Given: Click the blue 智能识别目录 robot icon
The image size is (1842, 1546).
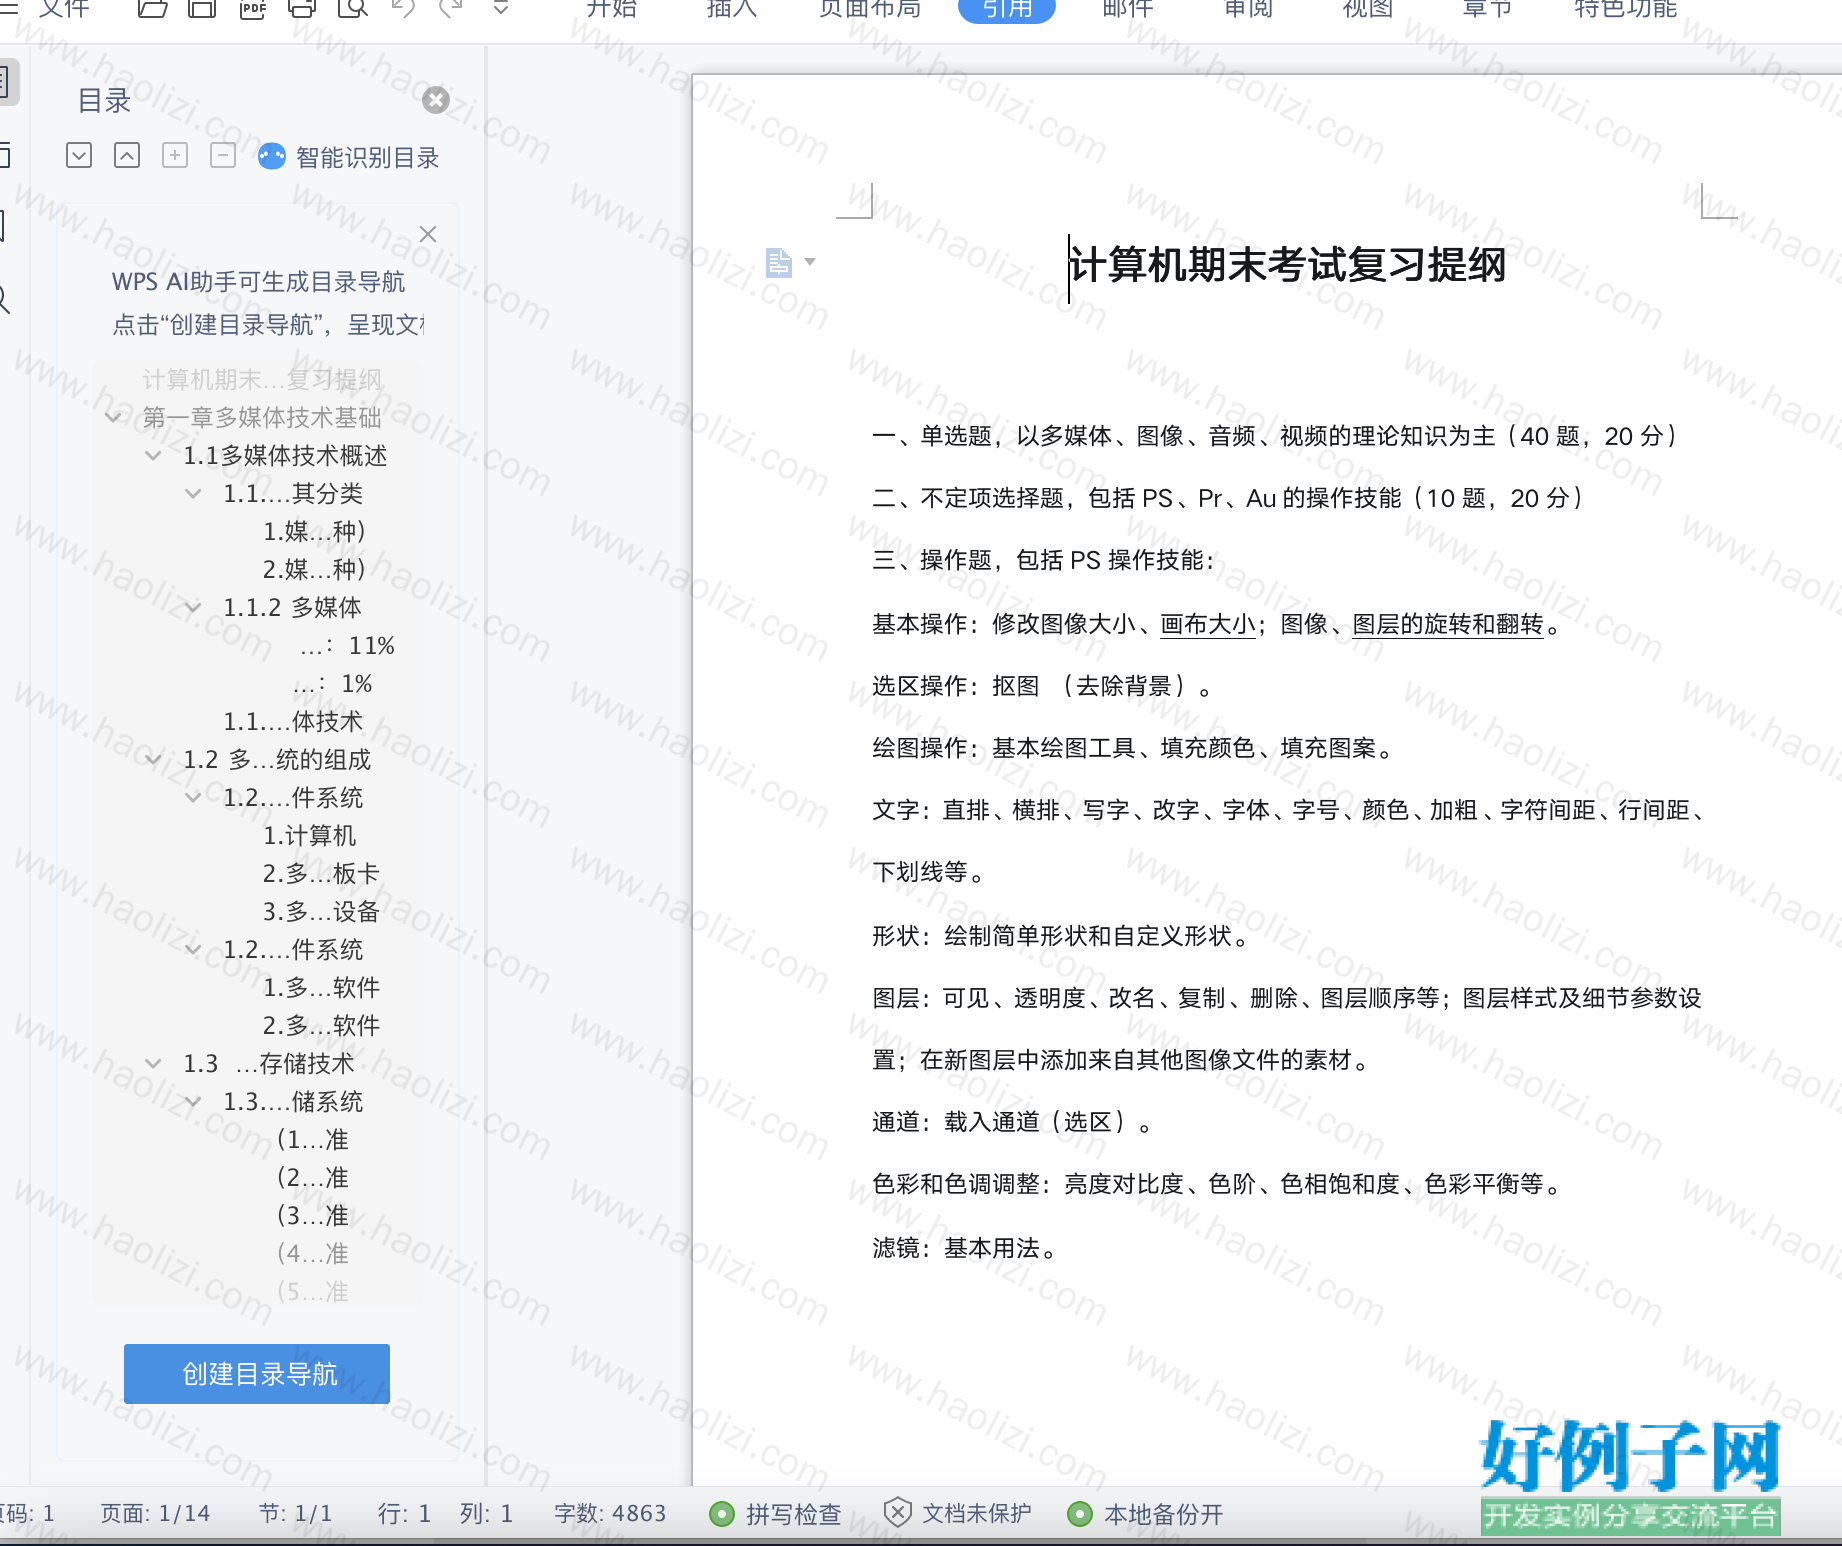Looking at the screenshot, I should 271,156.
